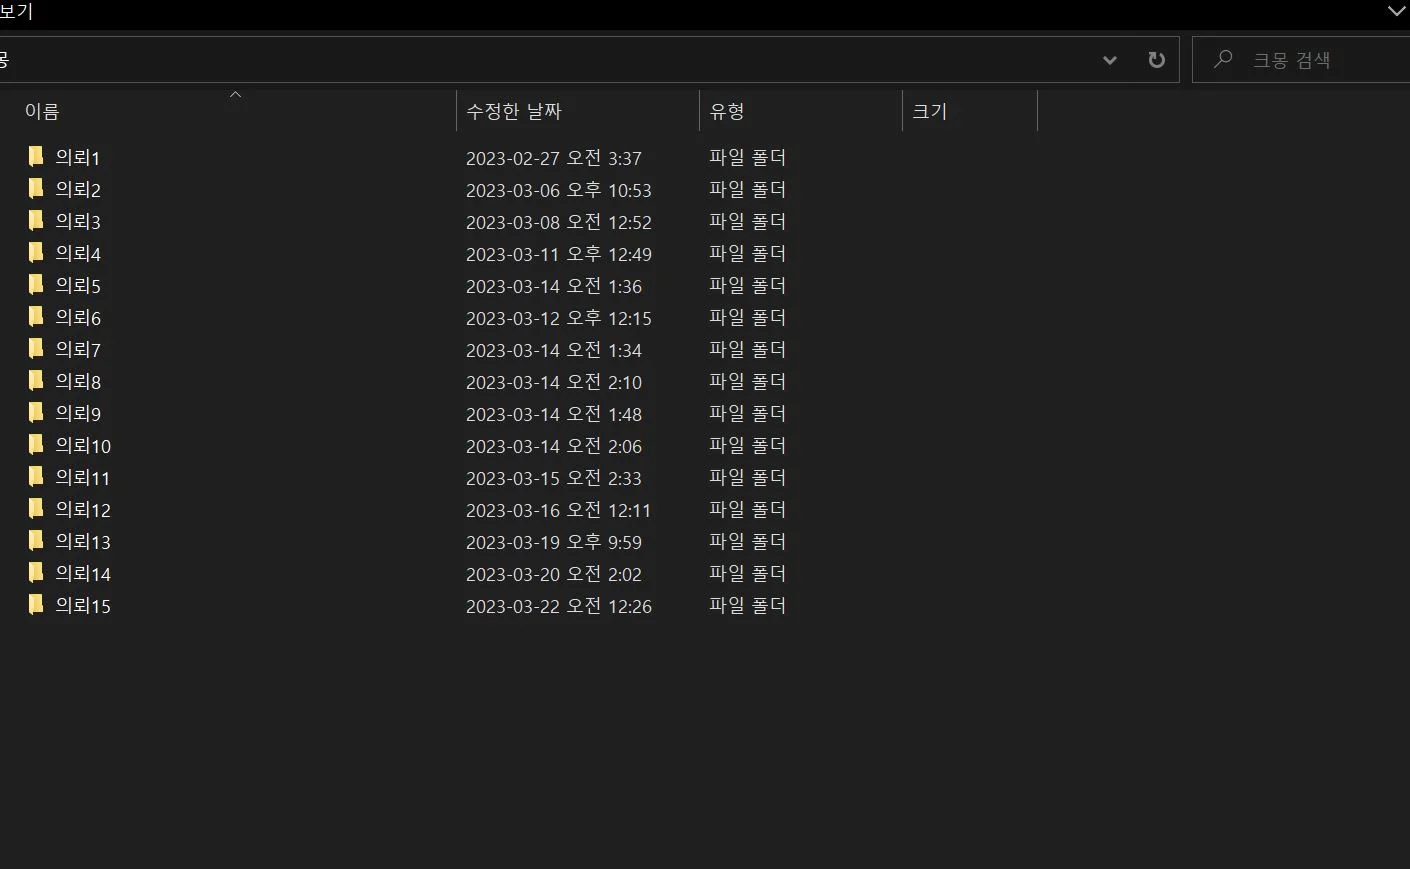This screenshot has width=1410, height=869.
Task: Click the date 2023-03-14 오전 1:36
Action: click(x=554, y=286)
